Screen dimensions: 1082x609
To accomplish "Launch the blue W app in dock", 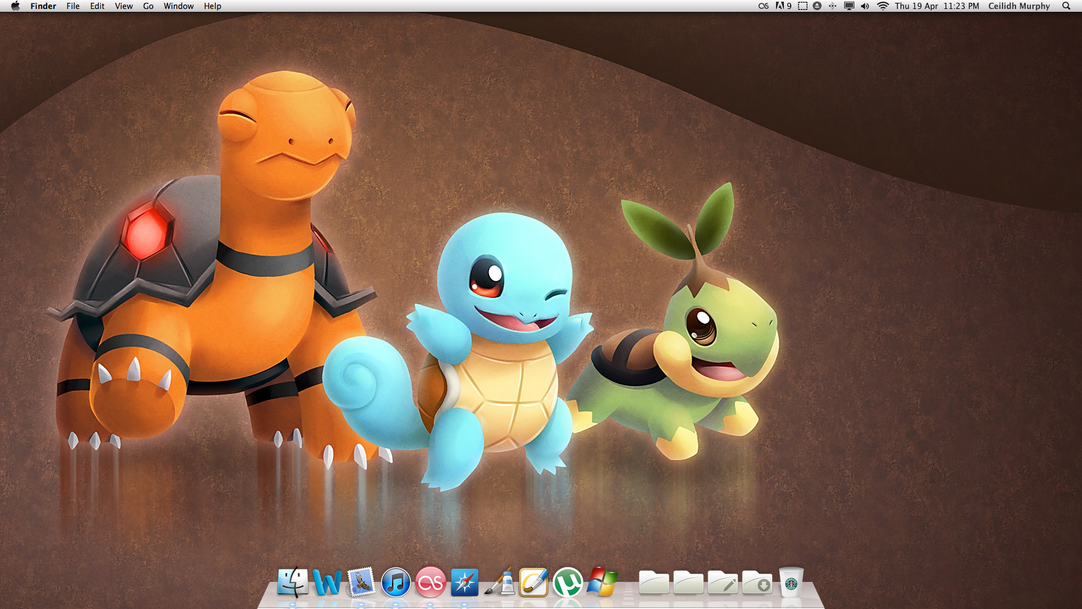I will (327, 582).
